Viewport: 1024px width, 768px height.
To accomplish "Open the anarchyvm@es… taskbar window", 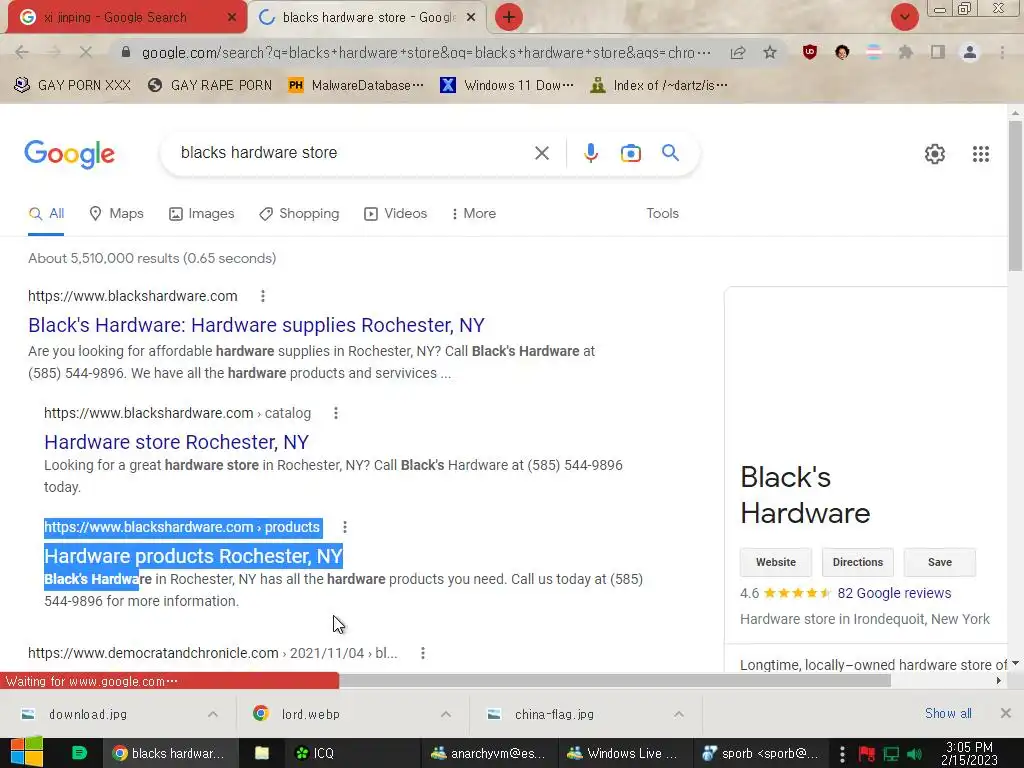I will 488,753.
